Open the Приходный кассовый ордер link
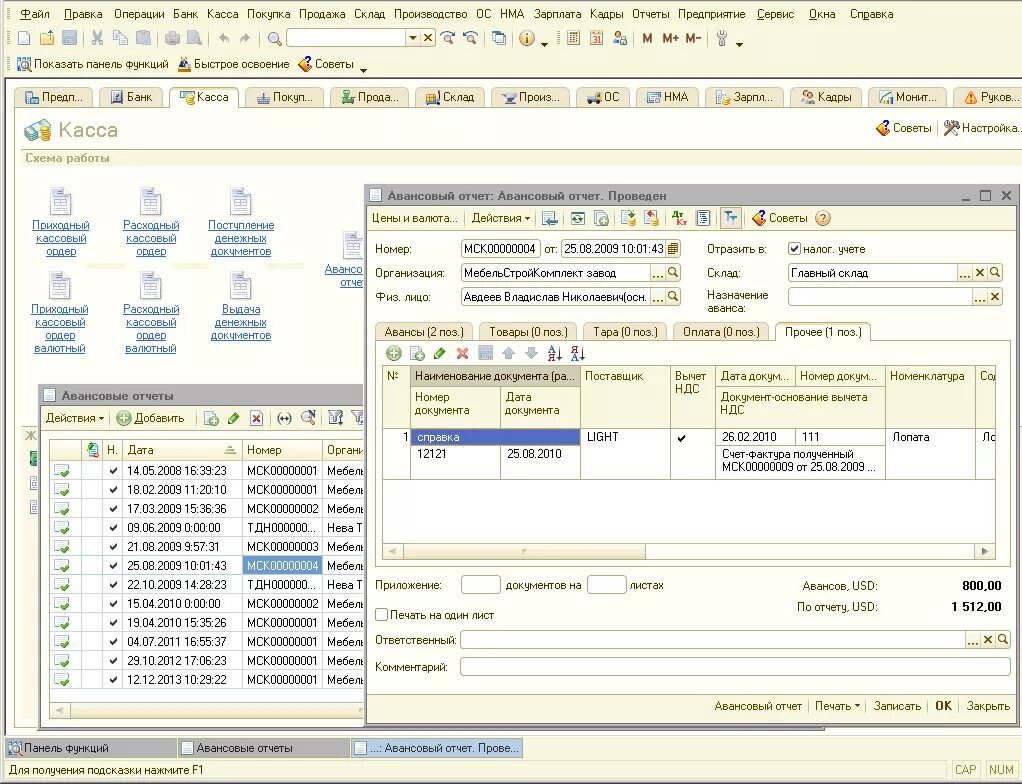Screen dimensions: 1022x784 click(60, 238)
